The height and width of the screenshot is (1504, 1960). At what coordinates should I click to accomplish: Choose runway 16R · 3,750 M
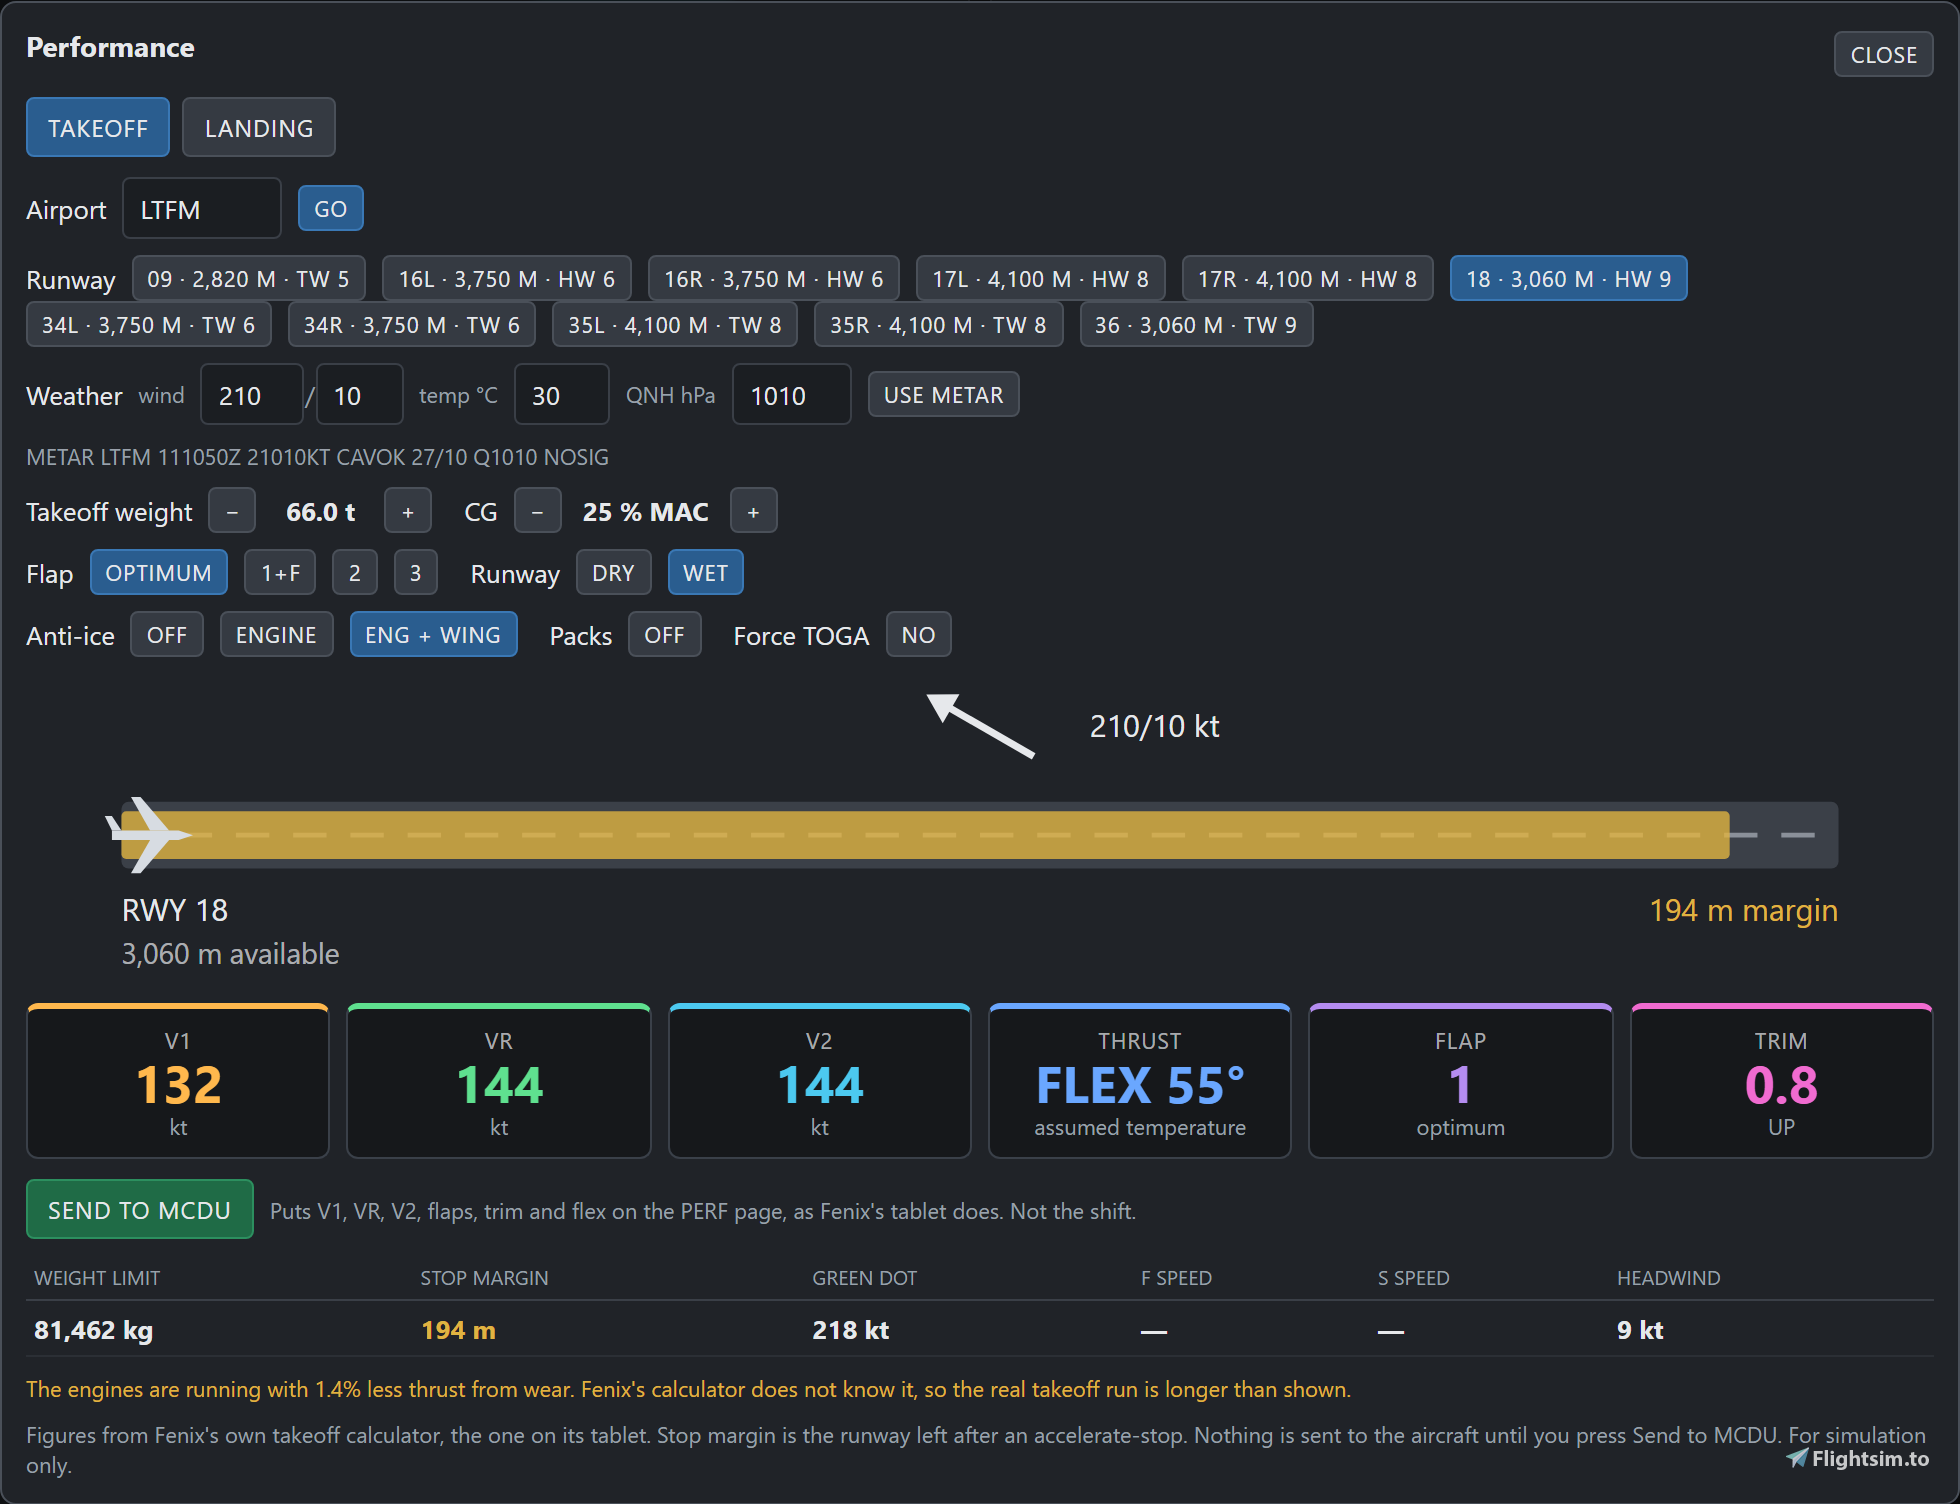773,279
